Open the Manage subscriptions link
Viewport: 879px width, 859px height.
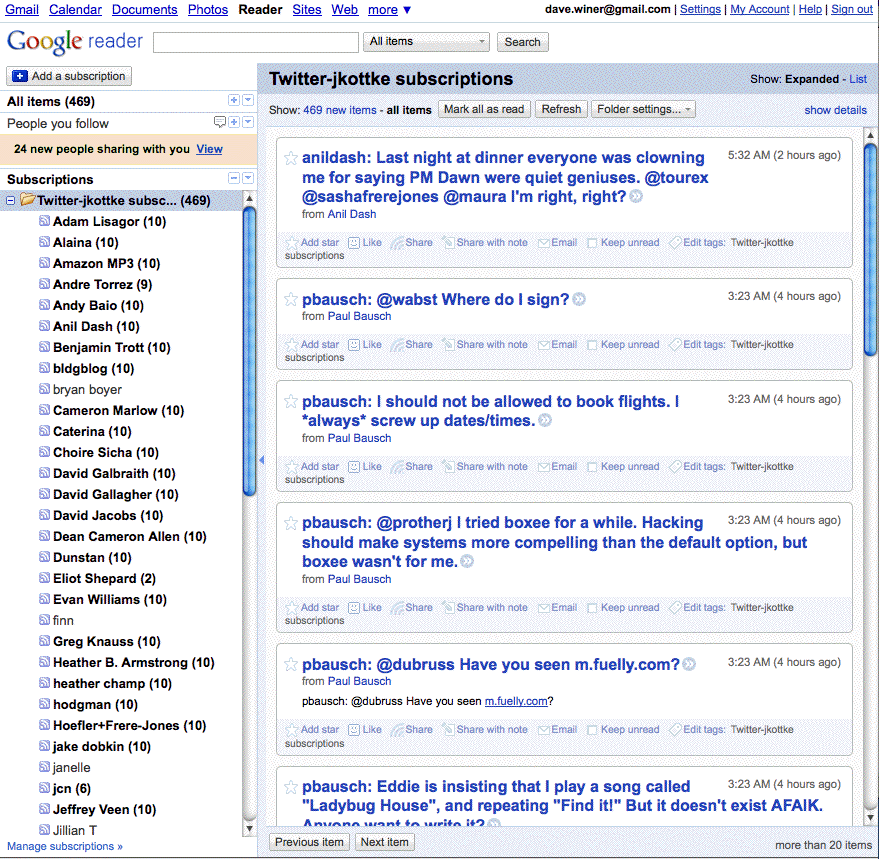coord(65,847)
